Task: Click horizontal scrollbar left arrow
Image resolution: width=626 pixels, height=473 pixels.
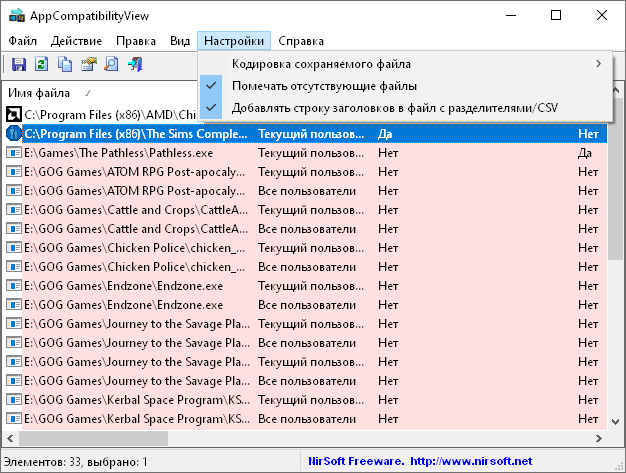Action: click(10, 438)
